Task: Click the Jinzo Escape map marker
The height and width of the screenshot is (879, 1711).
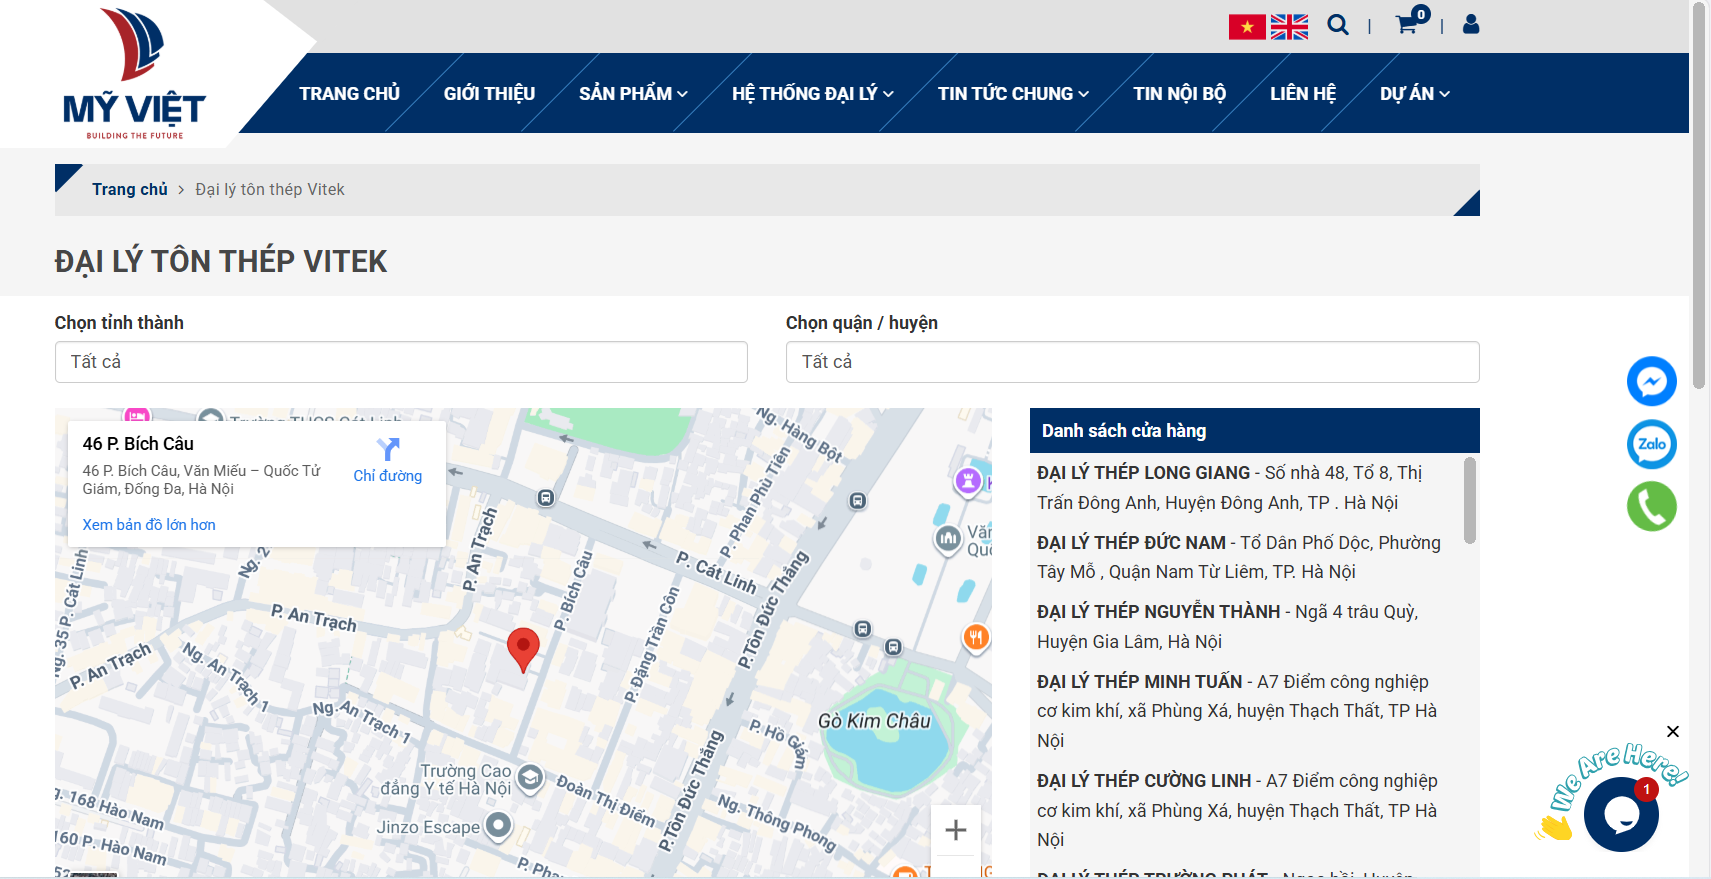Action: point(498,826)
